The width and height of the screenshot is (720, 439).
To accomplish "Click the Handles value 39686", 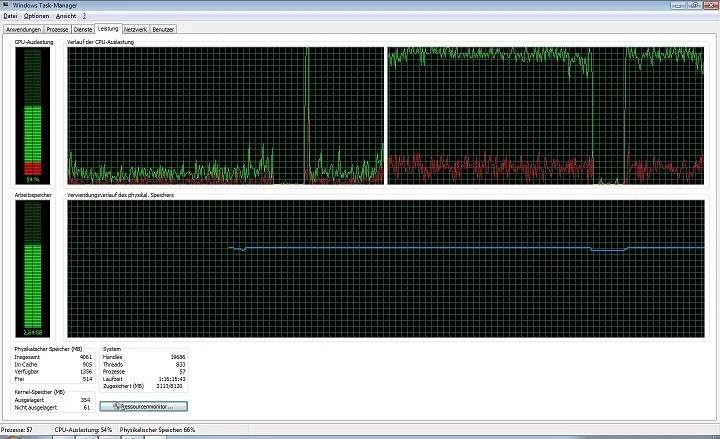I will (178, 357).
